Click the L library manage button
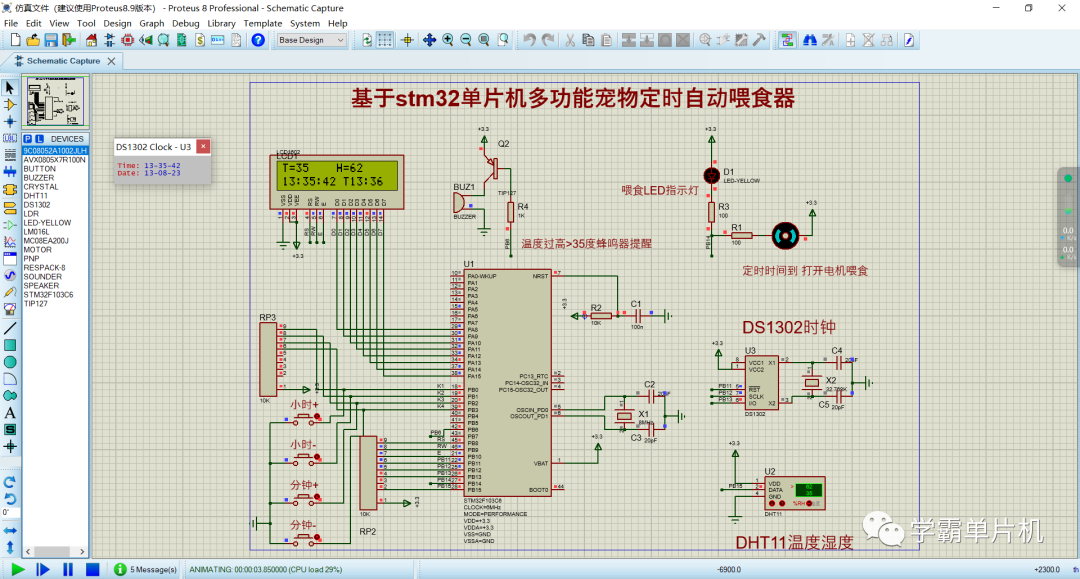 click(x=39, y=138)
